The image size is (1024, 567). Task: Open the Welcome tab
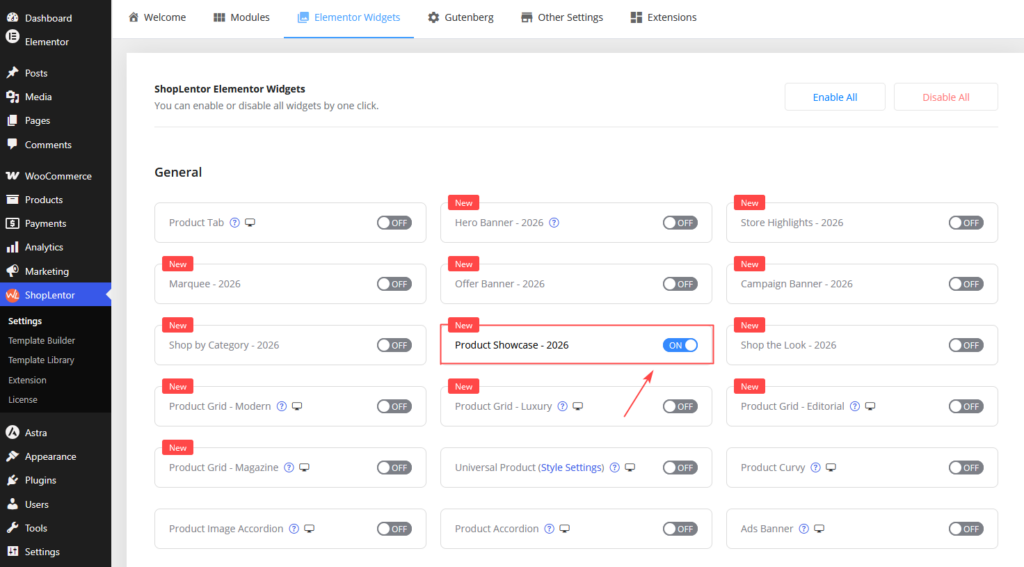157,18
